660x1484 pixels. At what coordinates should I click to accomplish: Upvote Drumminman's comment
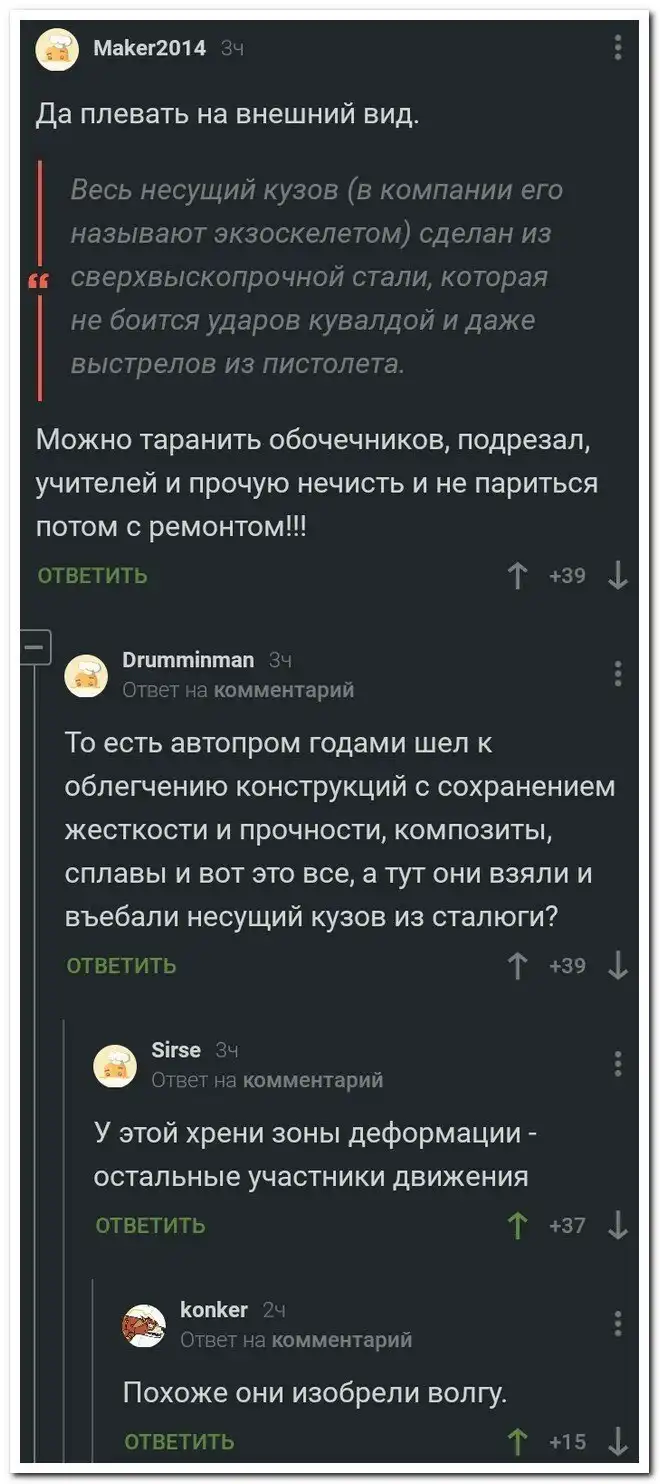518,966
